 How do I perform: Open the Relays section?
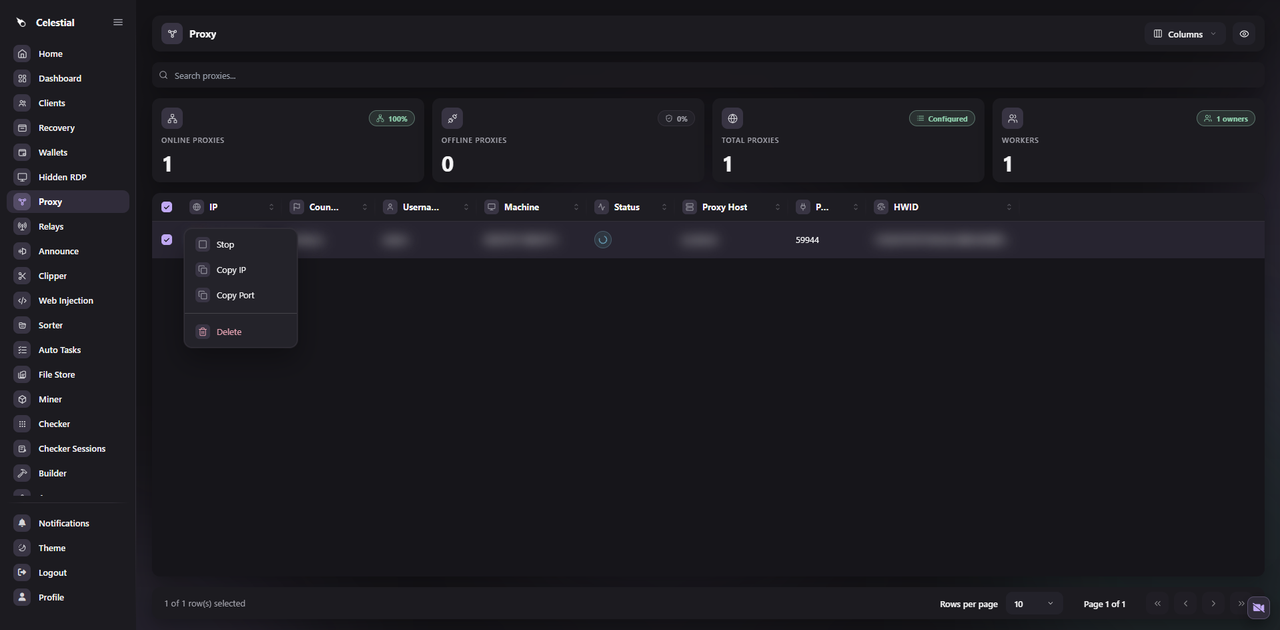click(x=68, y=226)
